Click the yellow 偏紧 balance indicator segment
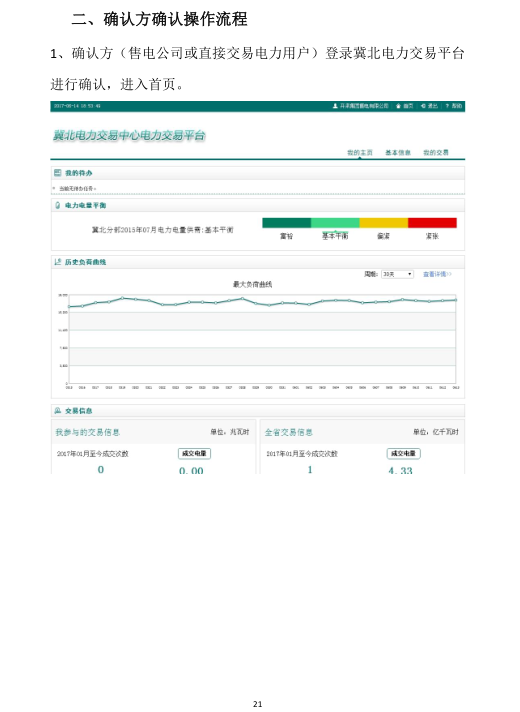The height and width of the screenshot is (712, 520). 384,223
